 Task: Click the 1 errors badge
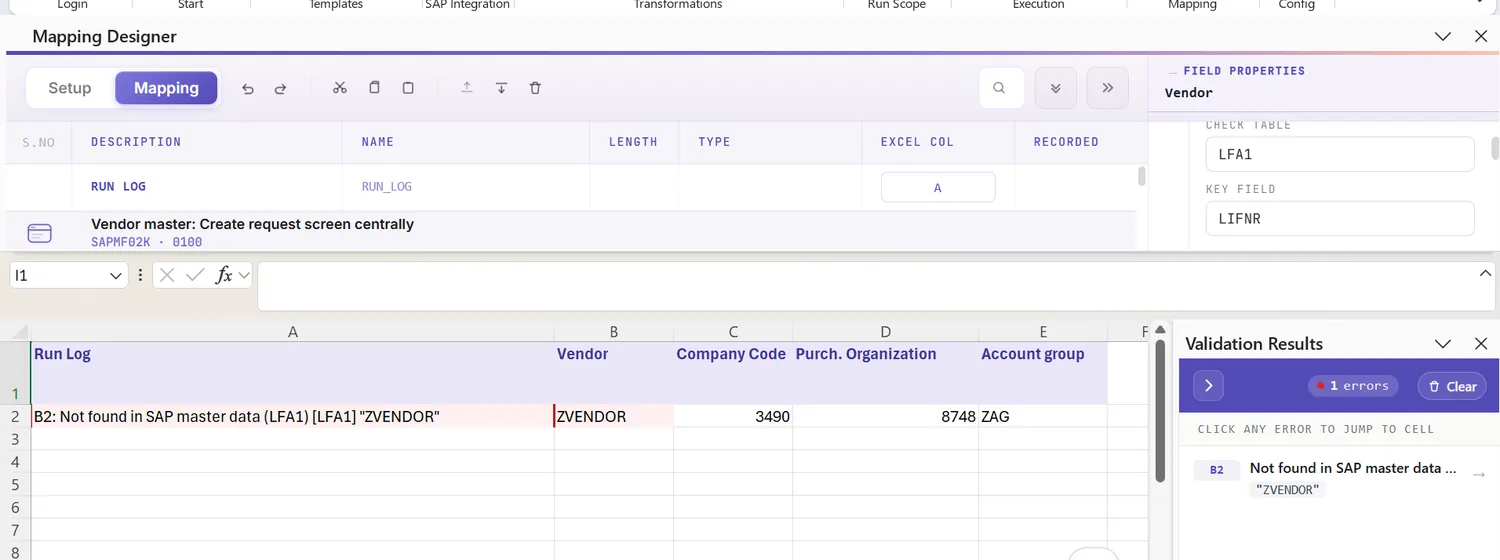coord(1353,386)
